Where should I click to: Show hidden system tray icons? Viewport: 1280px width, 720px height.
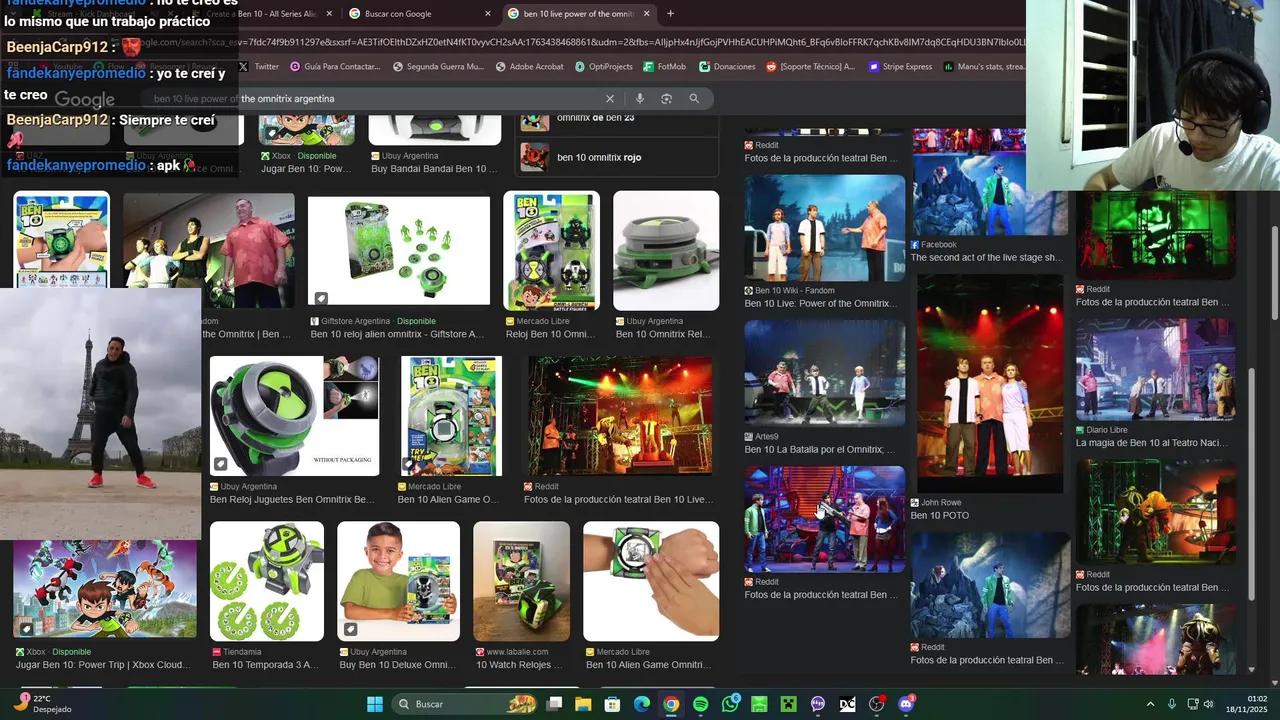pos(1150,704)
